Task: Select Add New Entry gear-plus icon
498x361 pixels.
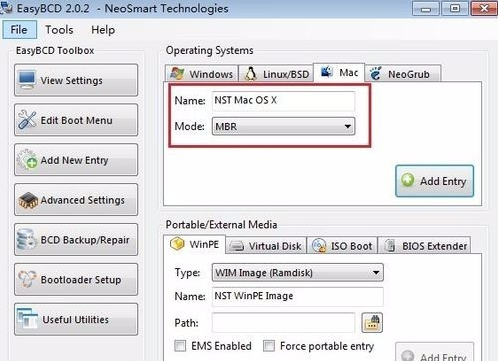Action: click(x=27, y=160)
